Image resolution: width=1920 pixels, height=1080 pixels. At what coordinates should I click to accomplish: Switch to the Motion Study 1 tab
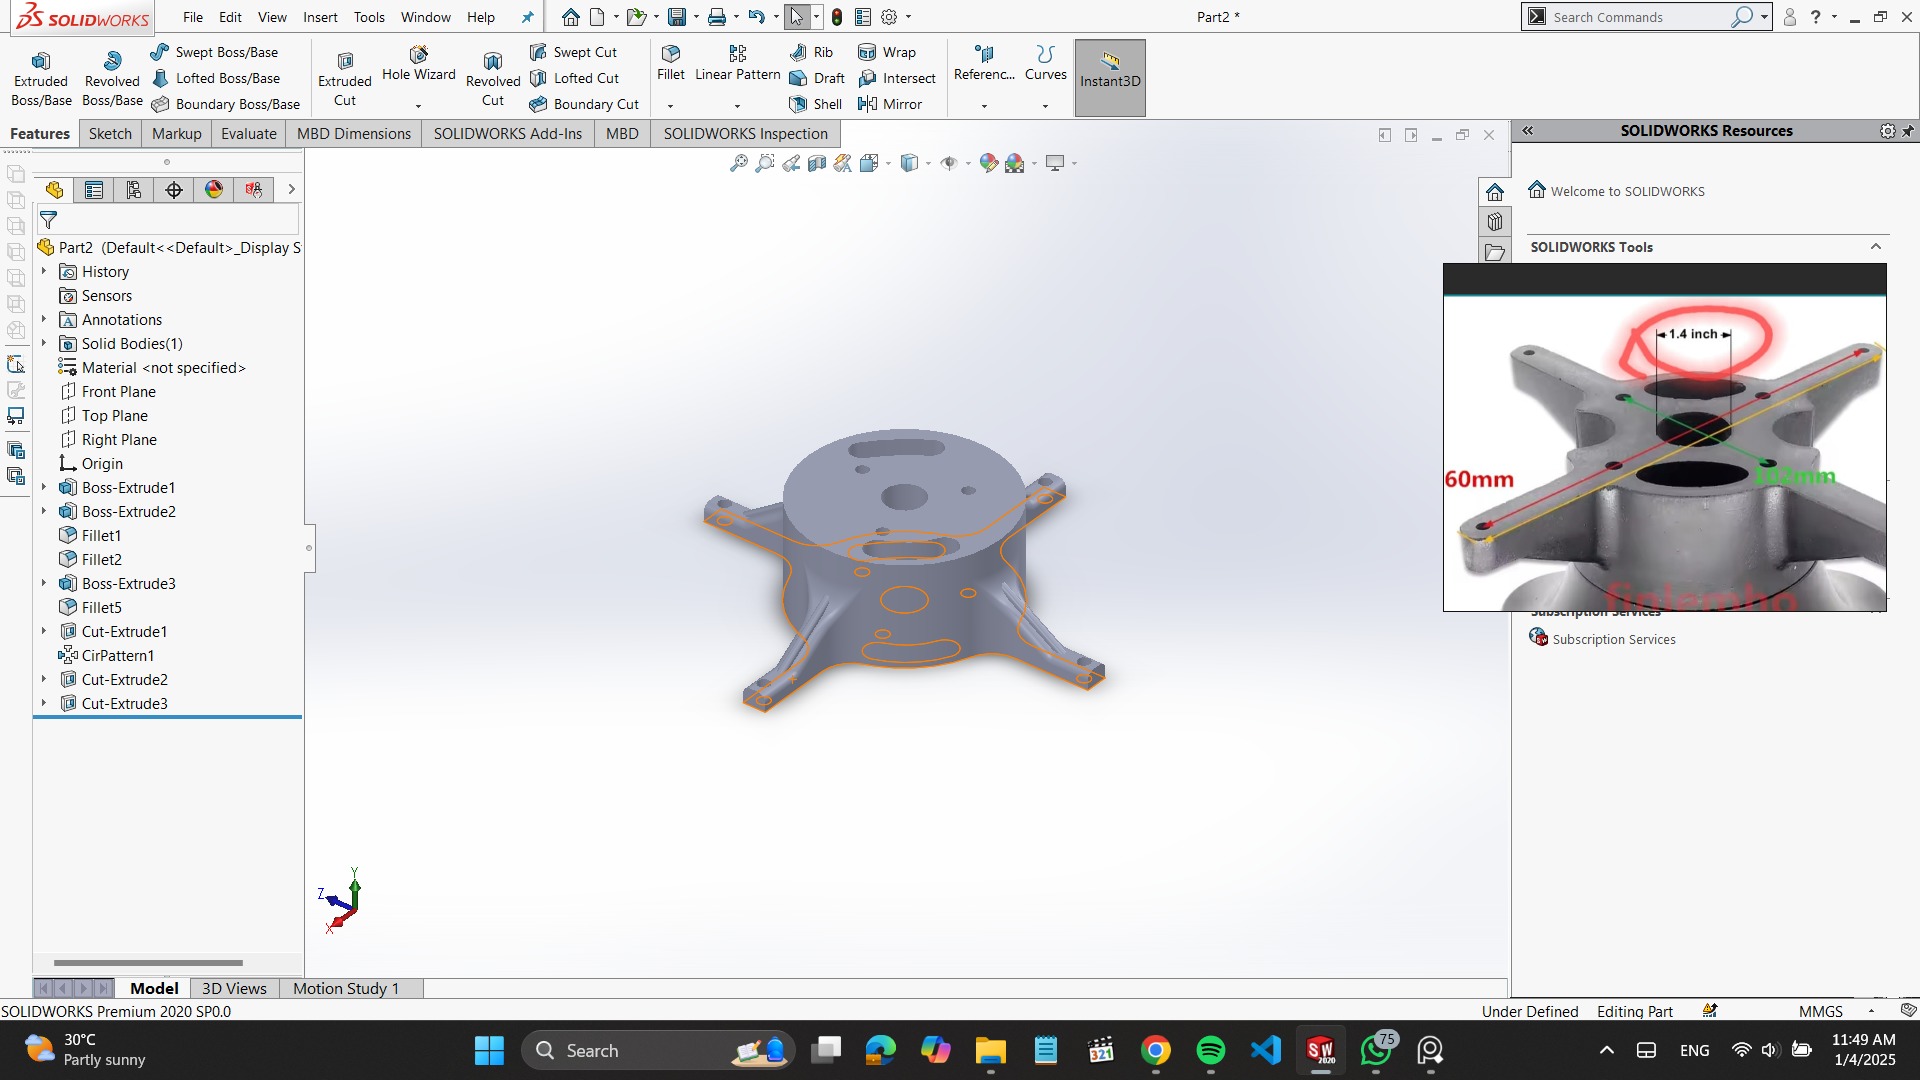point(346,989)
